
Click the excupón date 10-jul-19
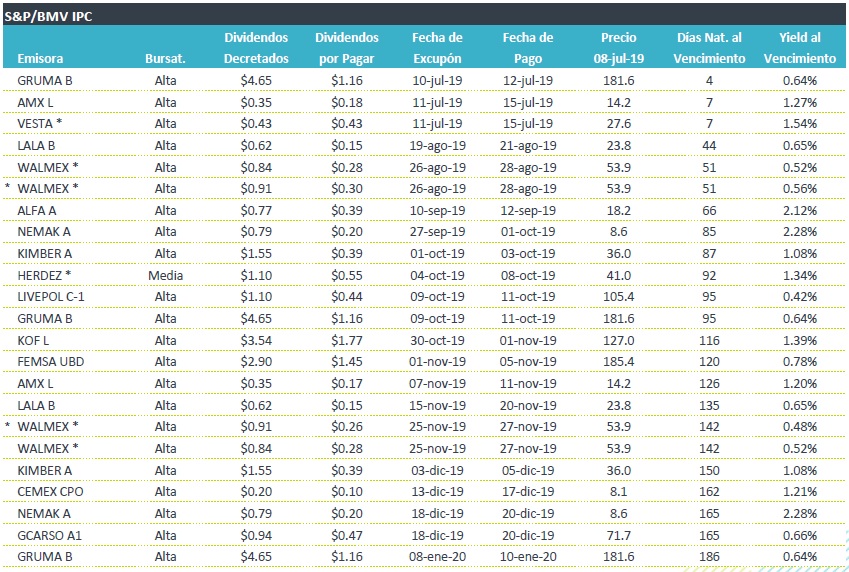[x=437, y=80]
